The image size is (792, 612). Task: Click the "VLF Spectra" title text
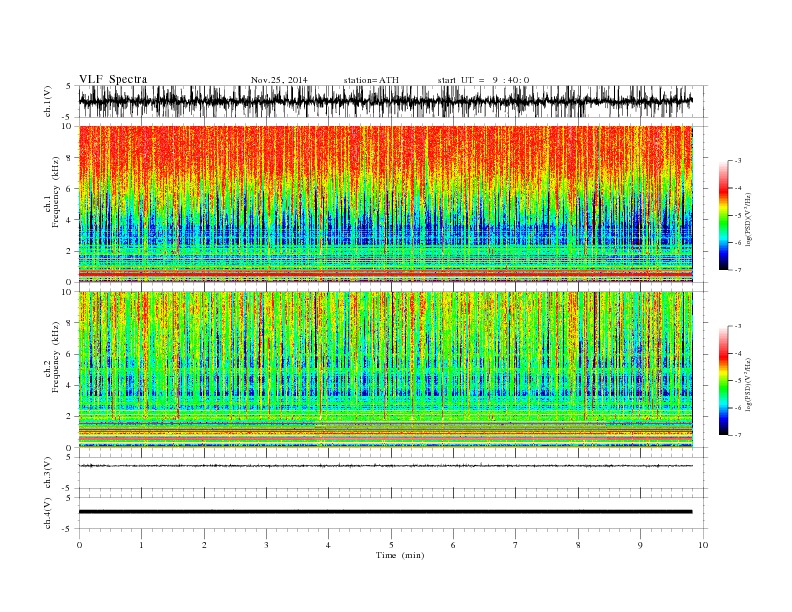[x=113, y=79]
